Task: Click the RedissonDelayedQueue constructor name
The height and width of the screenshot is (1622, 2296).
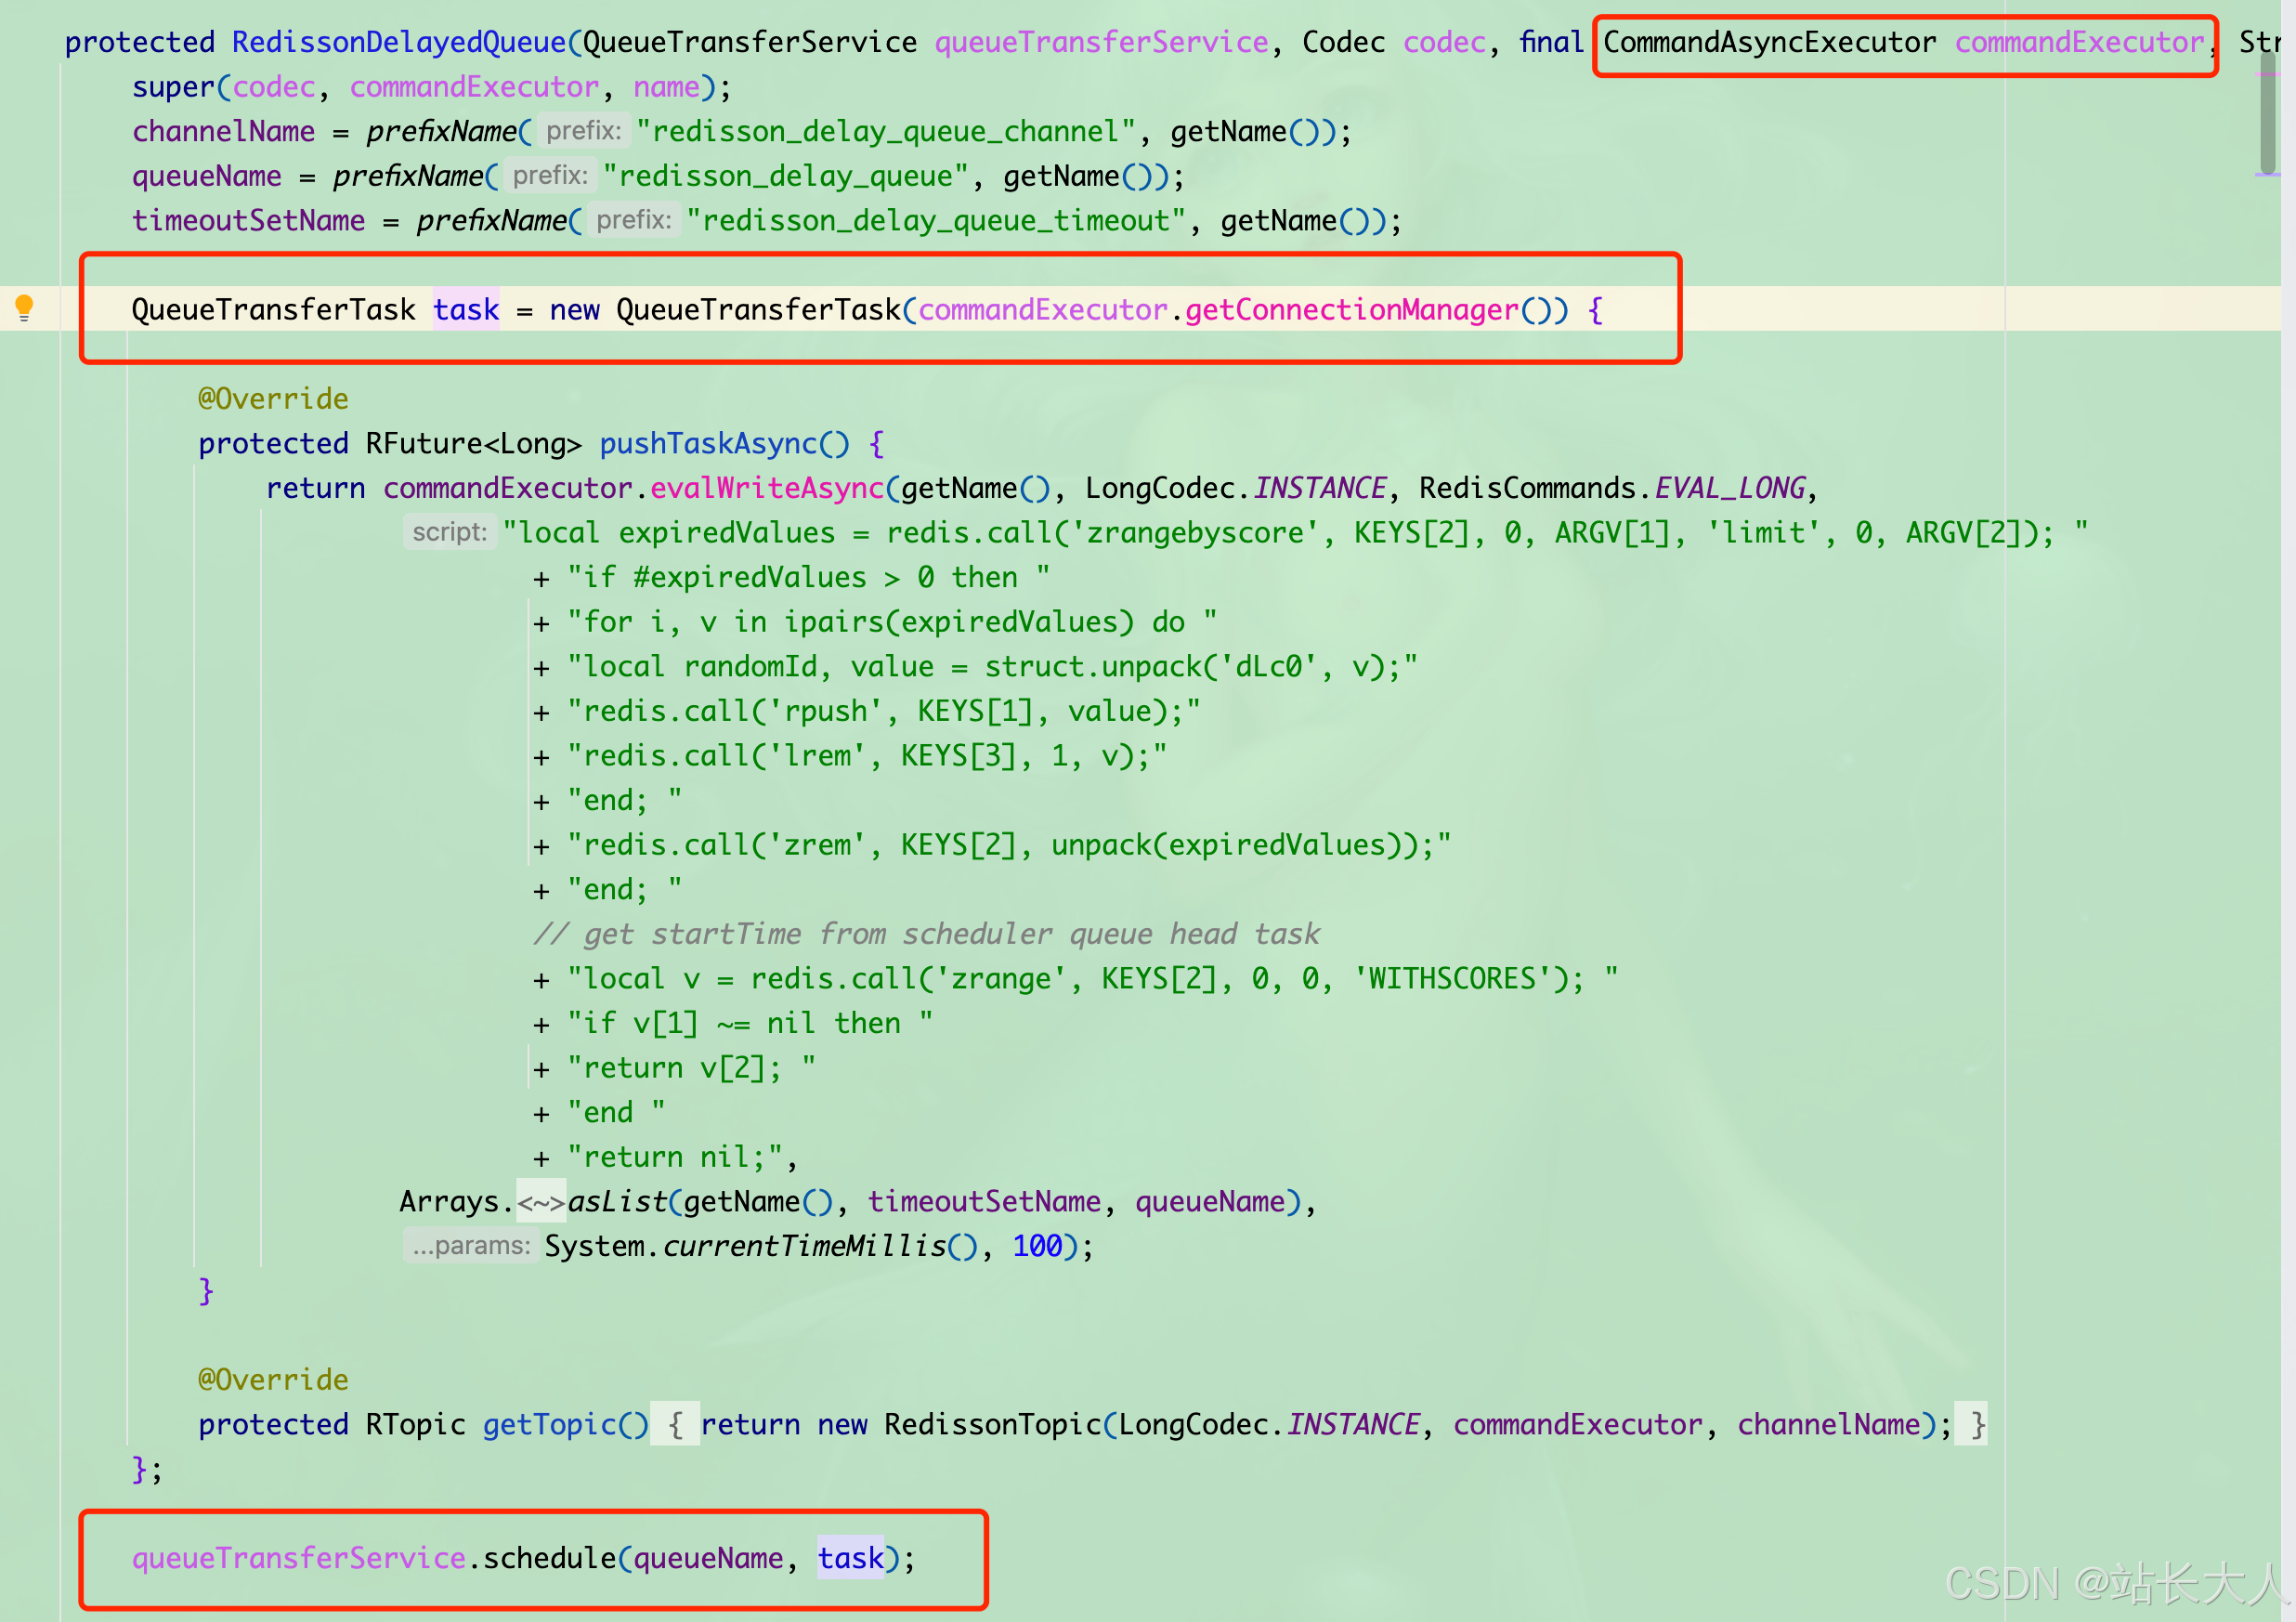Action: [x=399, y=42]
